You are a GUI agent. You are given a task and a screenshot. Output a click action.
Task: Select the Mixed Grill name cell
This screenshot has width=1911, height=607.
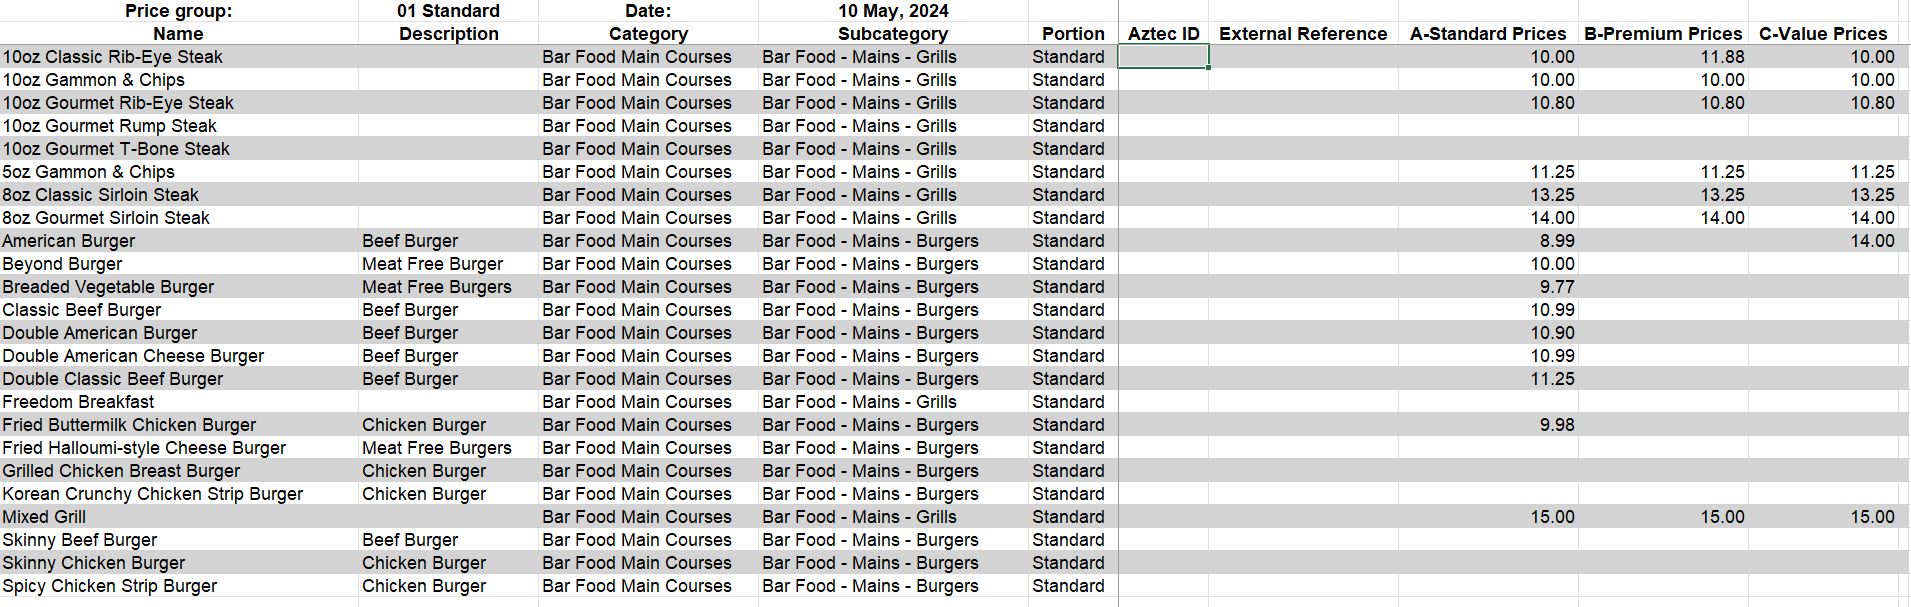tap(44, 517)
